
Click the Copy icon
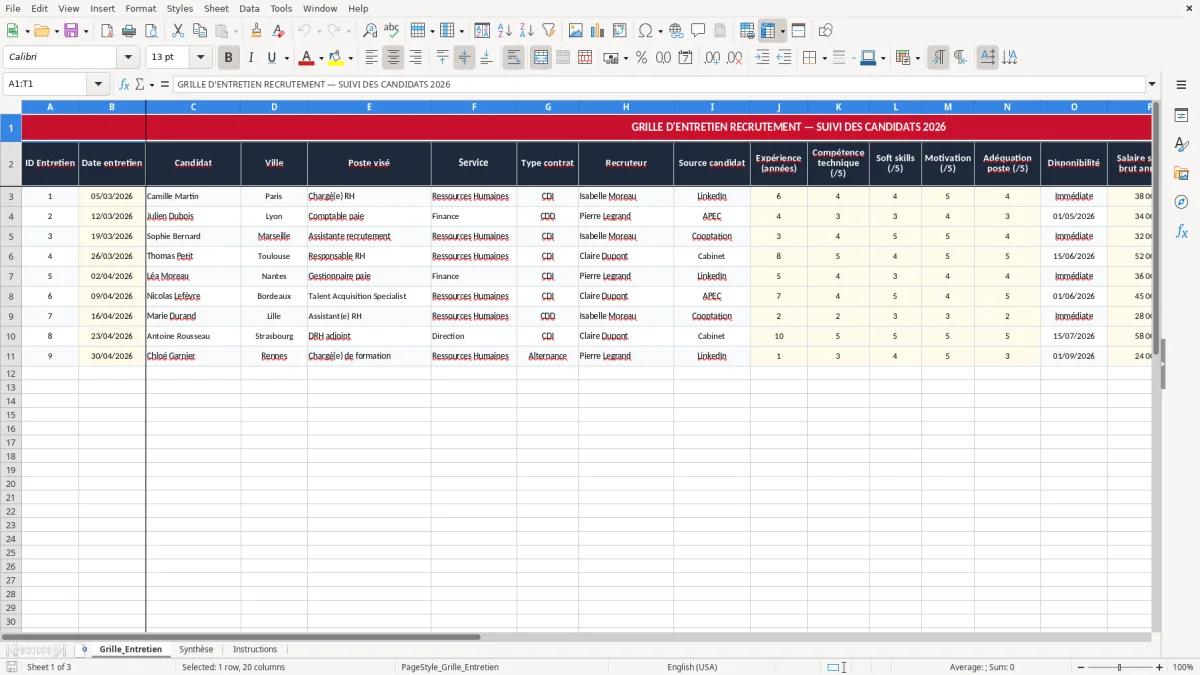[200, 31]
